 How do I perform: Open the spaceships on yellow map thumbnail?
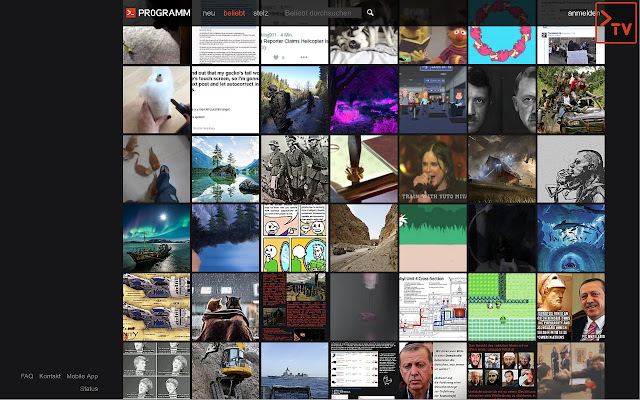pyautogui.click(x=156, y=307)
